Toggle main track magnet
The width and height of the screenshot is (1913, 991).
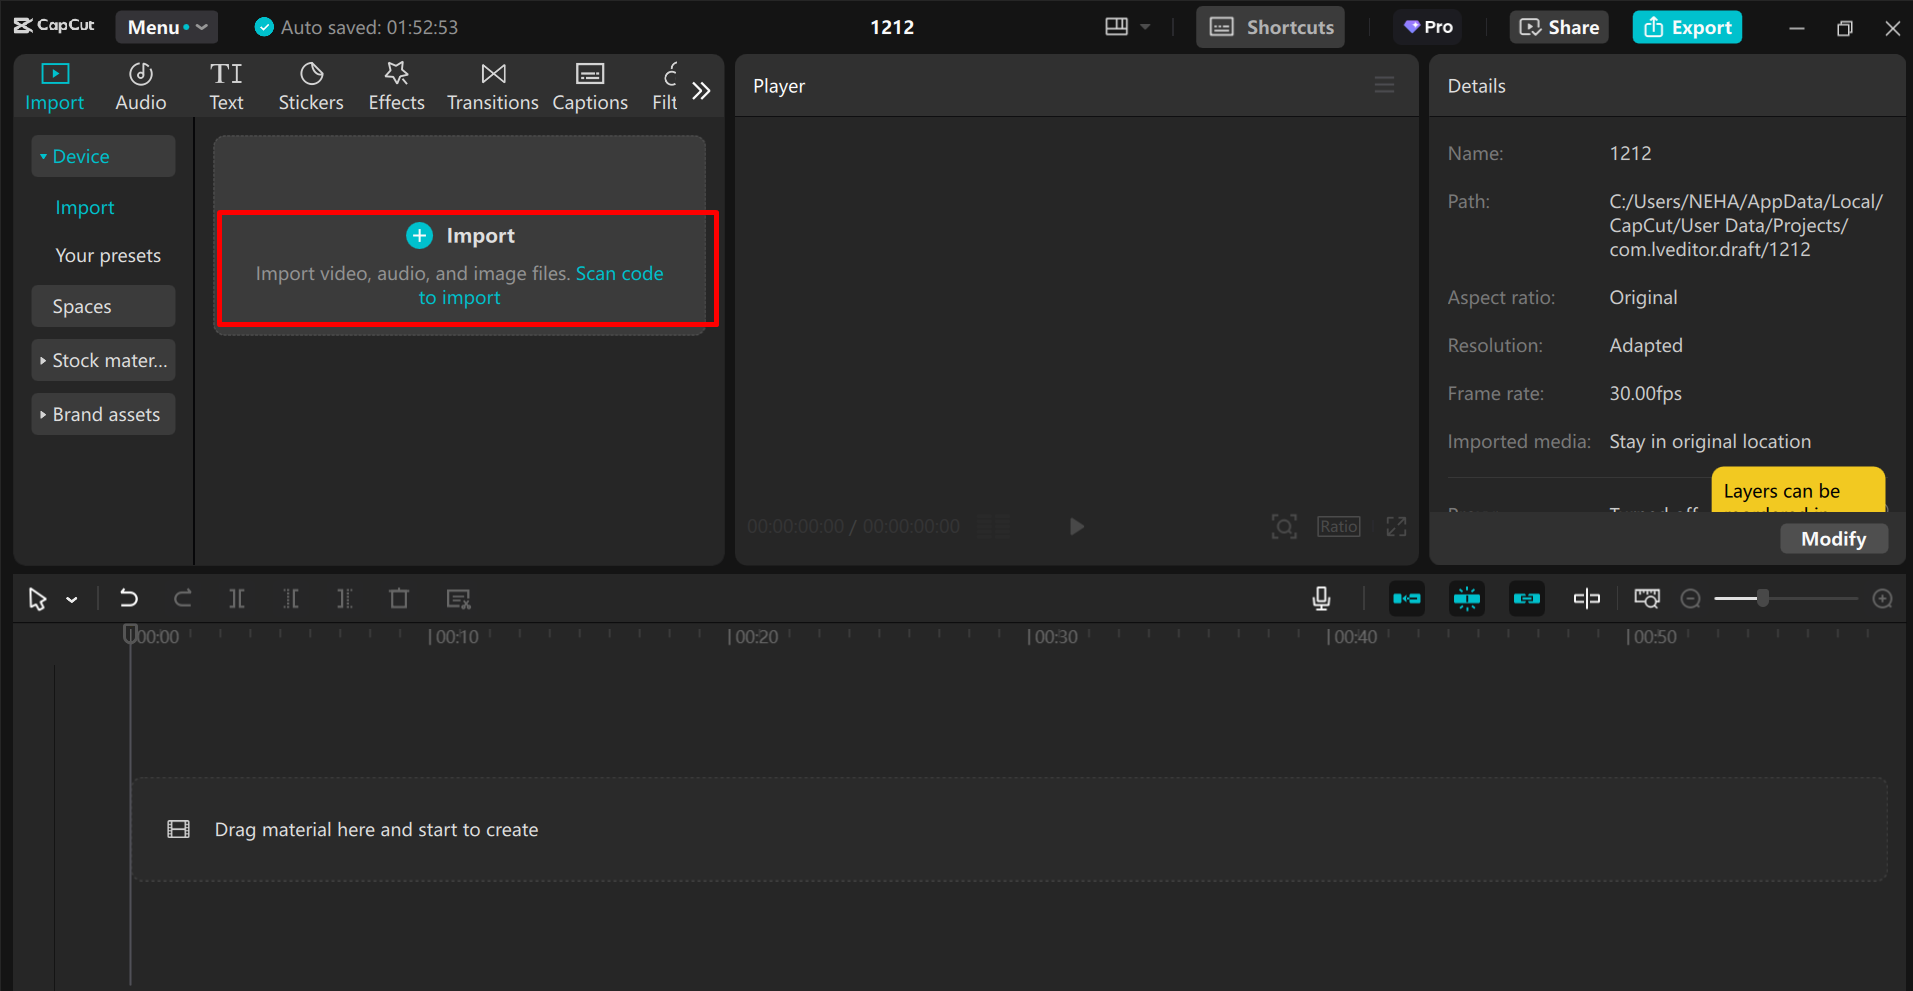click(1407, 599)
